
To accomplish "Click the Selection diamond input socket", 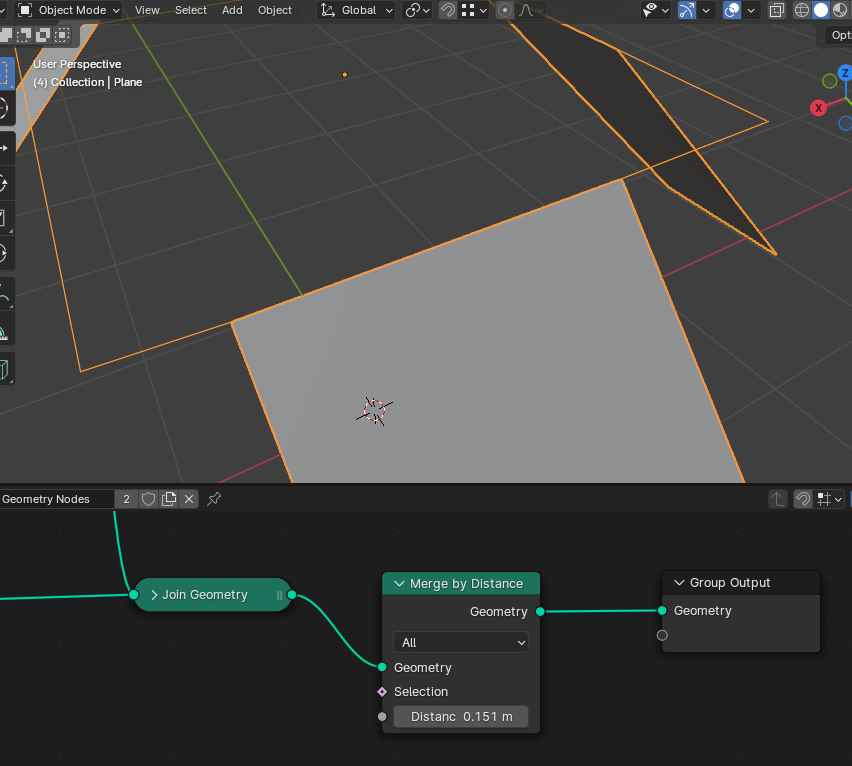I will coord(382,692).
